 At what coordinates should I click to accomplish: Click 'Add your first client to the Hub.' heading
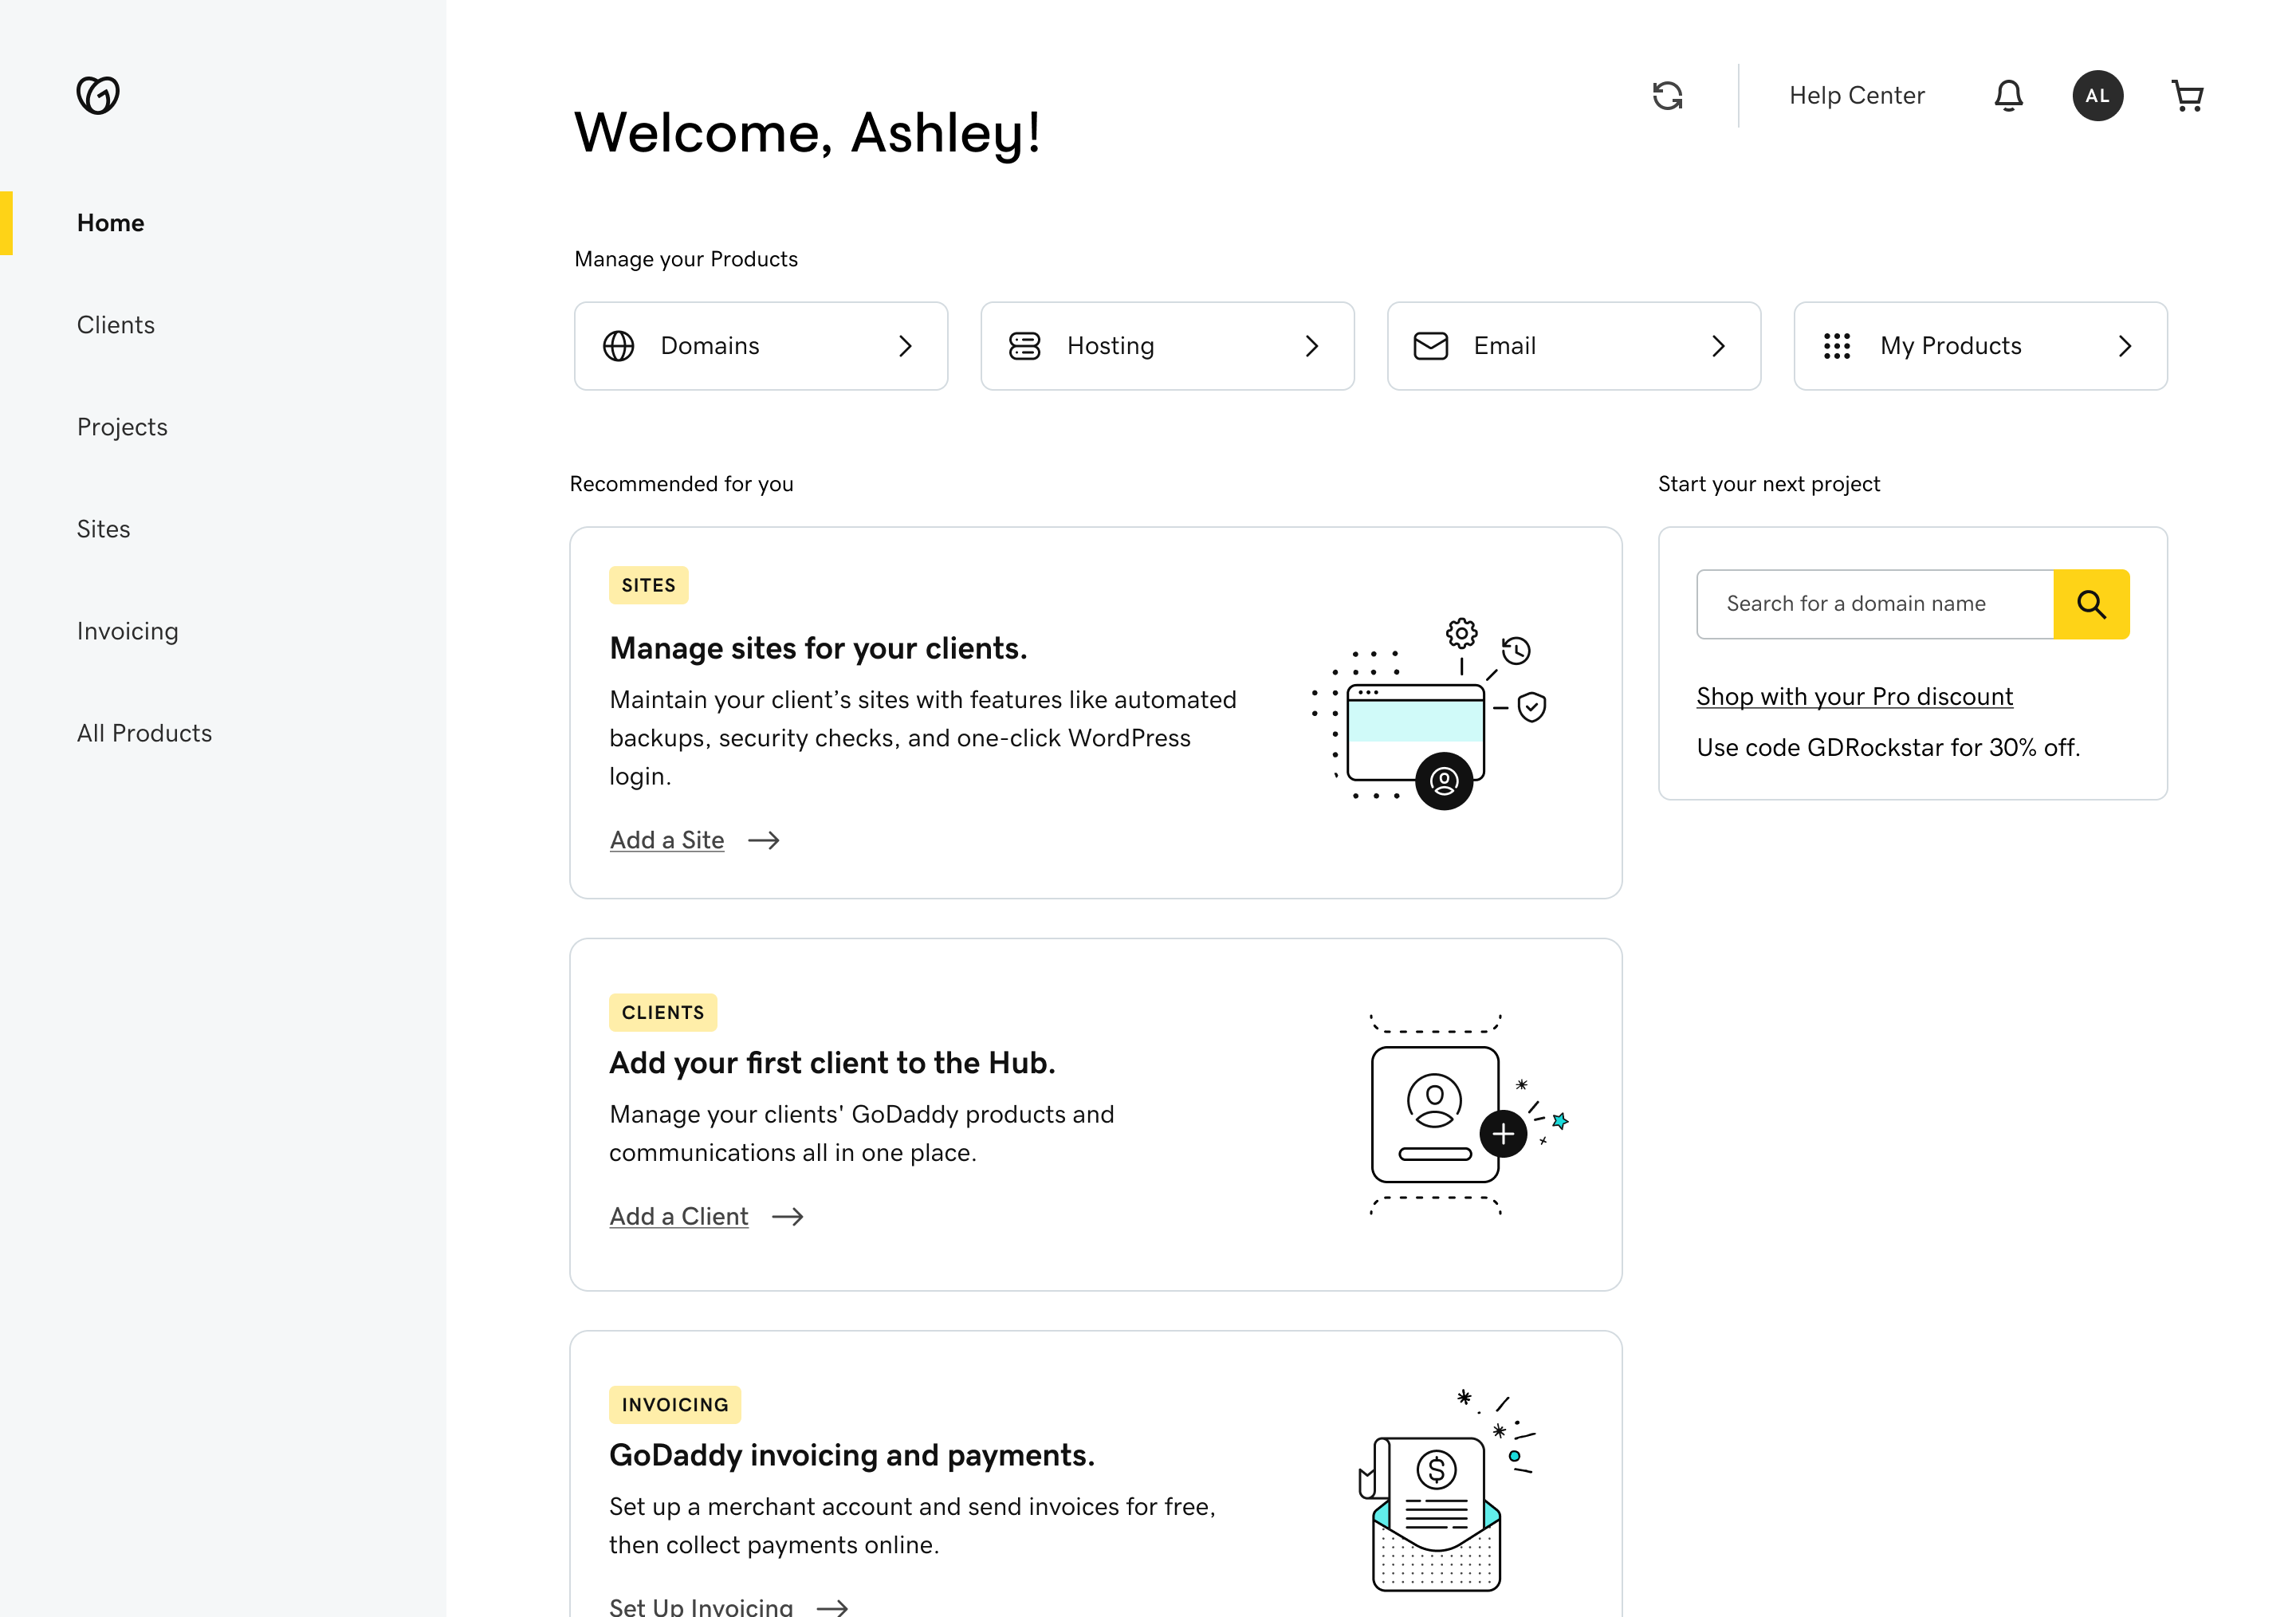[x=832, y=1062]
